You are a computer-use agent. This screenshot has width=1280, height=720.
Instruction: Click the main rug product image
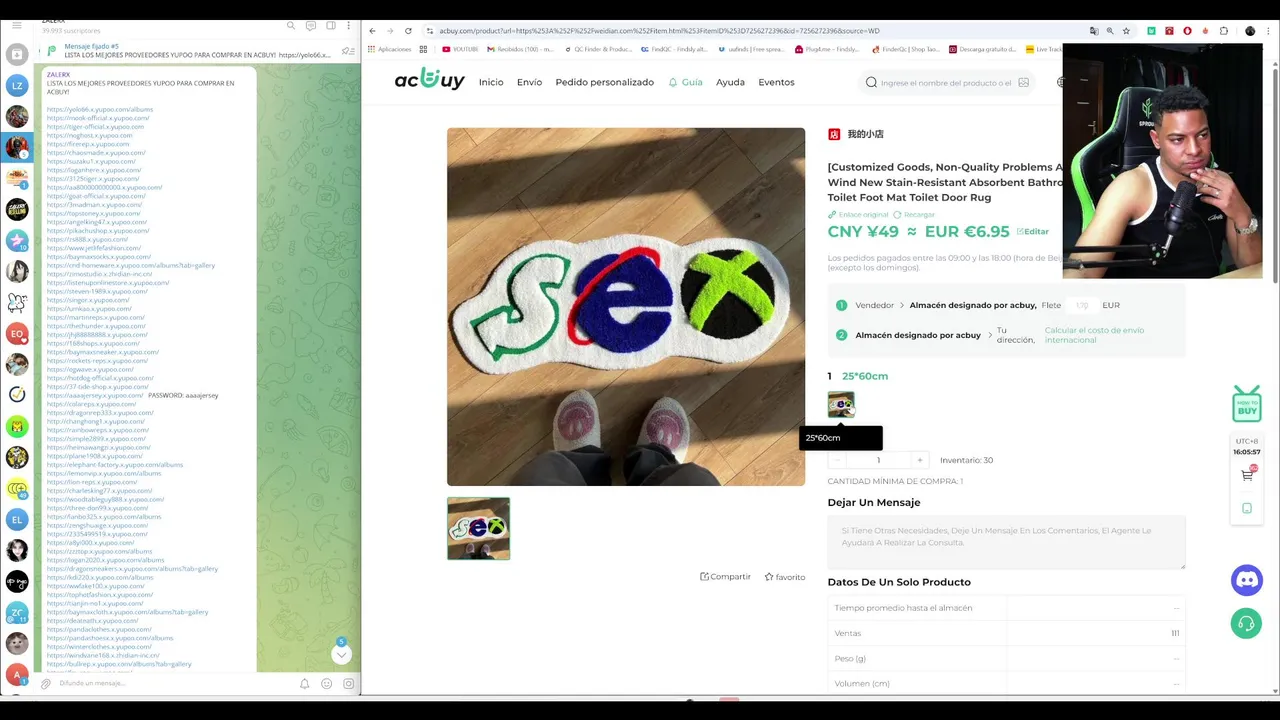coord(626,307)
